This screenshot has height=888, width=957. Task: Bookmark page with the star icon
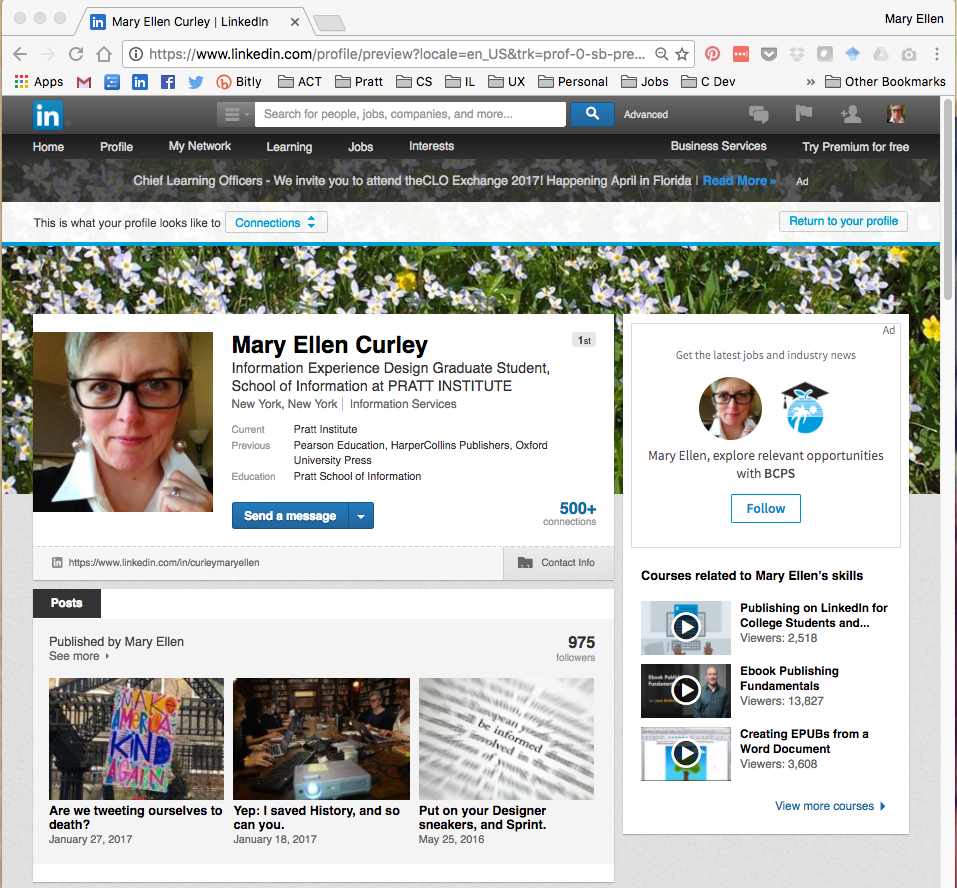coord(682,54)
